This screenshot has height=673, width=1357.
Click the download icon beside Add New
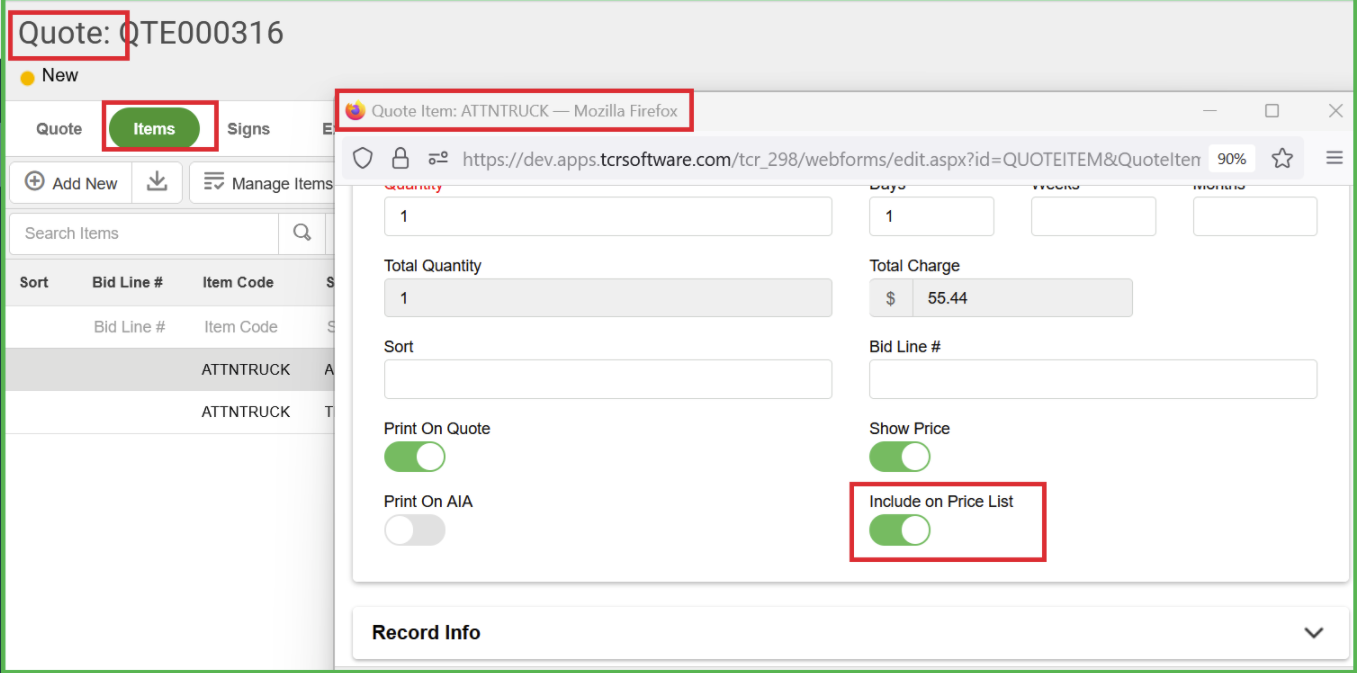pyautogui.click(x=157, y=182)
